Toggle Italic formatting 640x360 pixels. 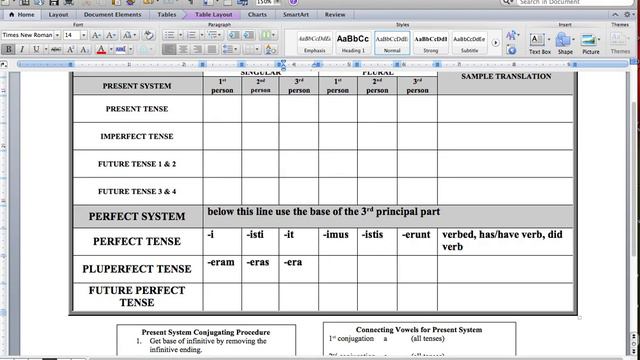click(x=22, y=49)
